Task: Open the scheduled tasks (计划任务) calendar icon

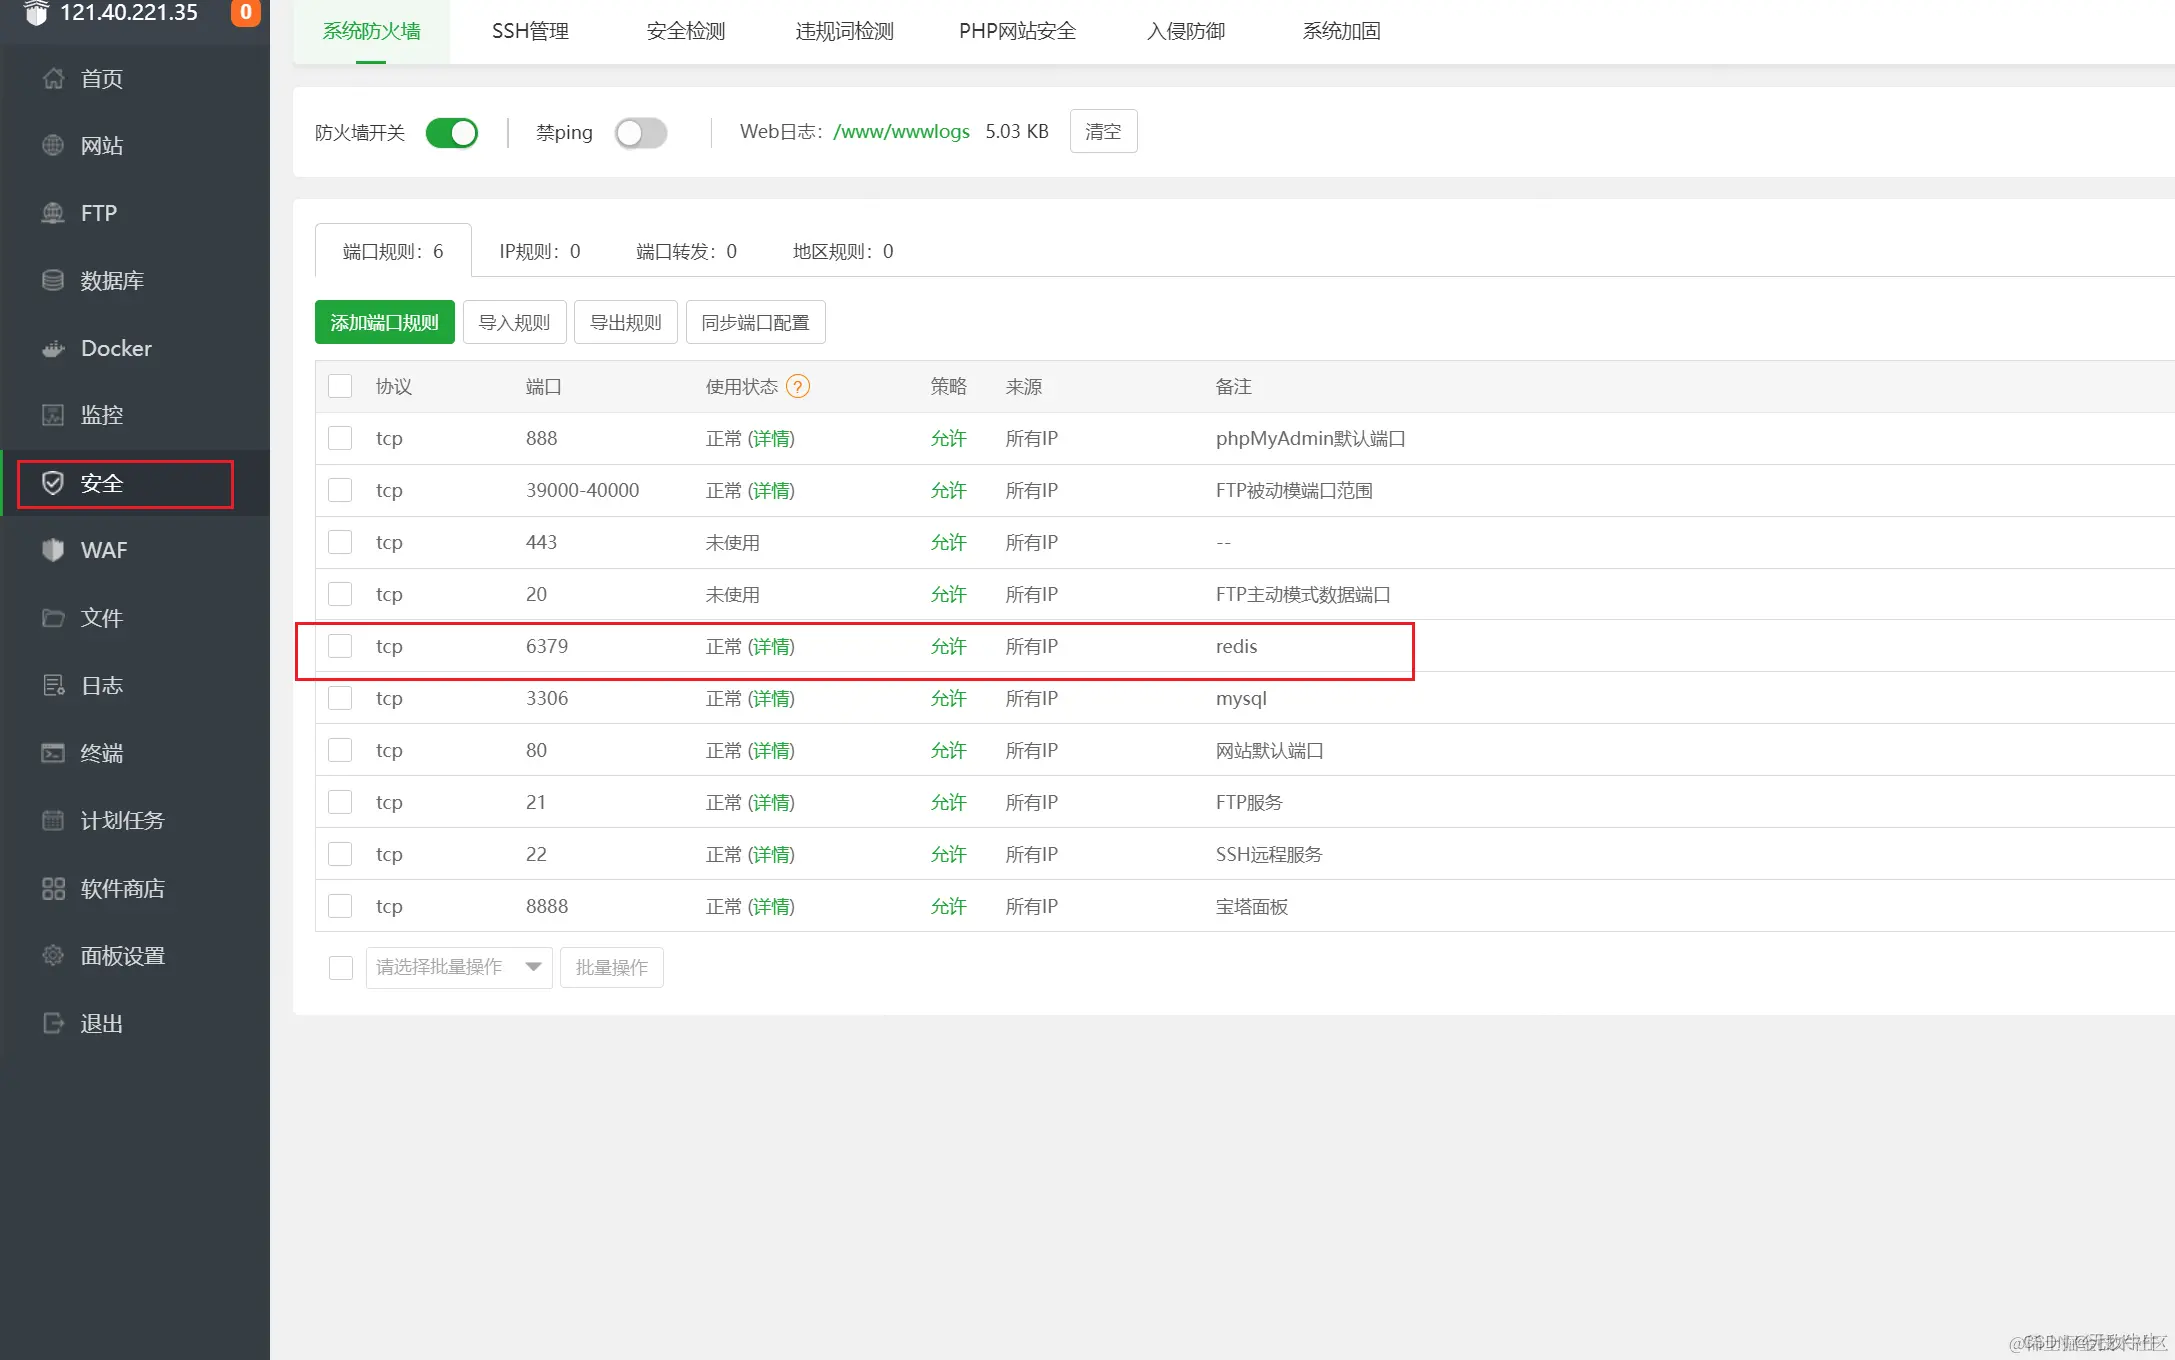Action: pos(53,820)
